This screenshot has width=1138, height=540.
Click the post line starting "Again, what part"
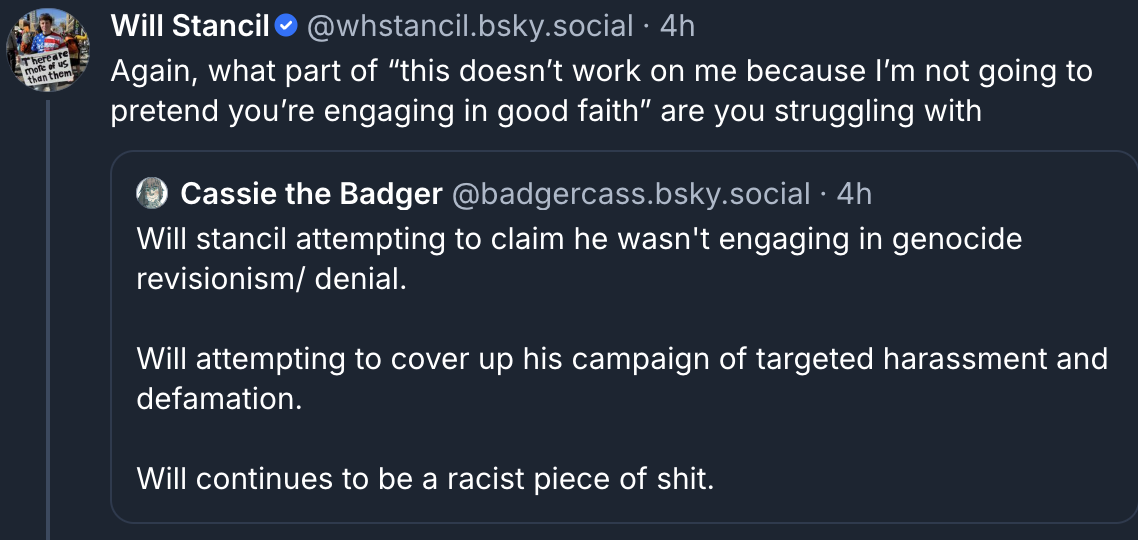[x=600, y=71]
